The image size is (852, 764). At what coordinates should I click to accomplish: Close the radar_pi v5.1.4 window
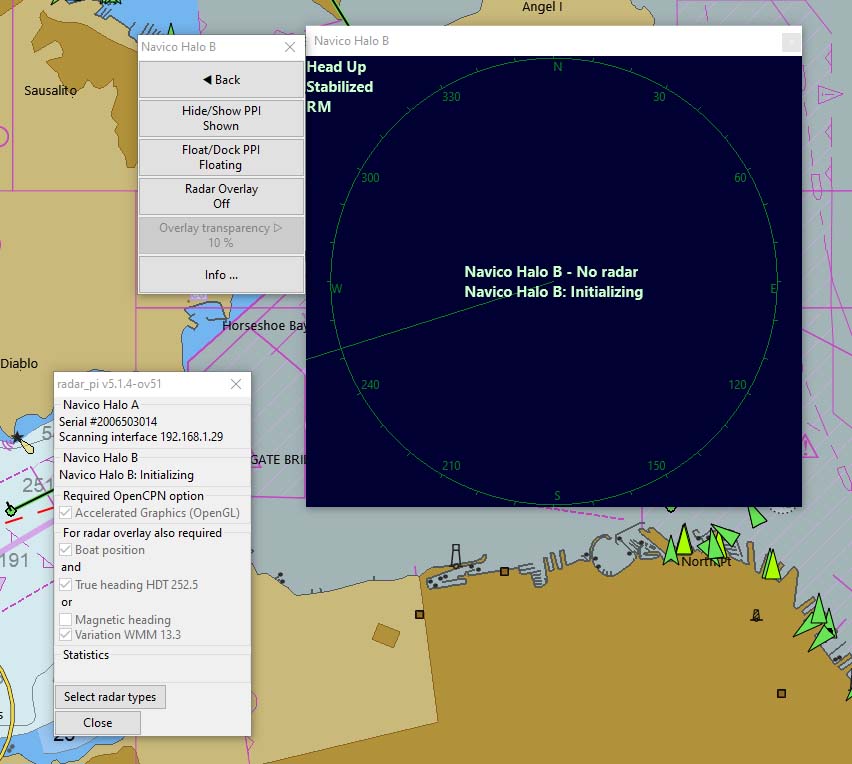236,383
